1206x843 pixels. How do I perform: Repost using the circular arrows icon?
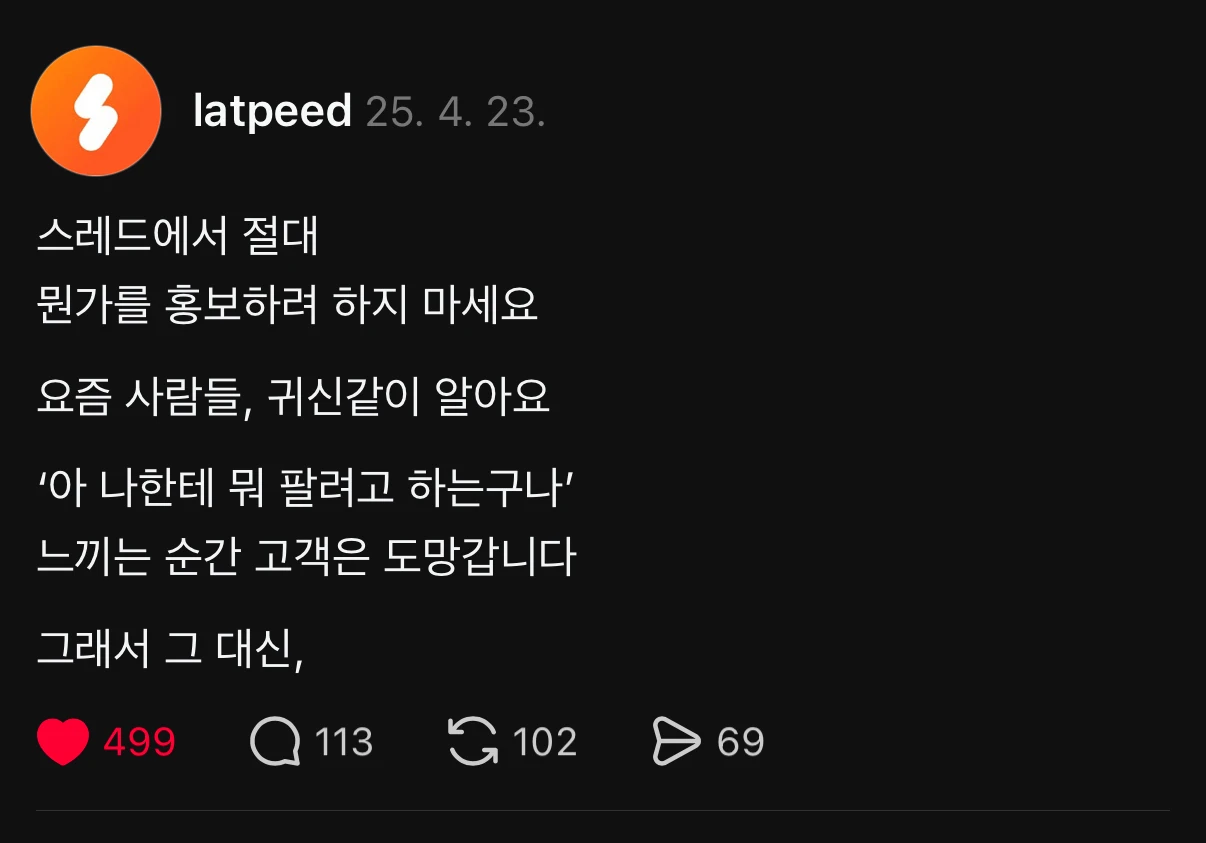(x=472, y=742)
